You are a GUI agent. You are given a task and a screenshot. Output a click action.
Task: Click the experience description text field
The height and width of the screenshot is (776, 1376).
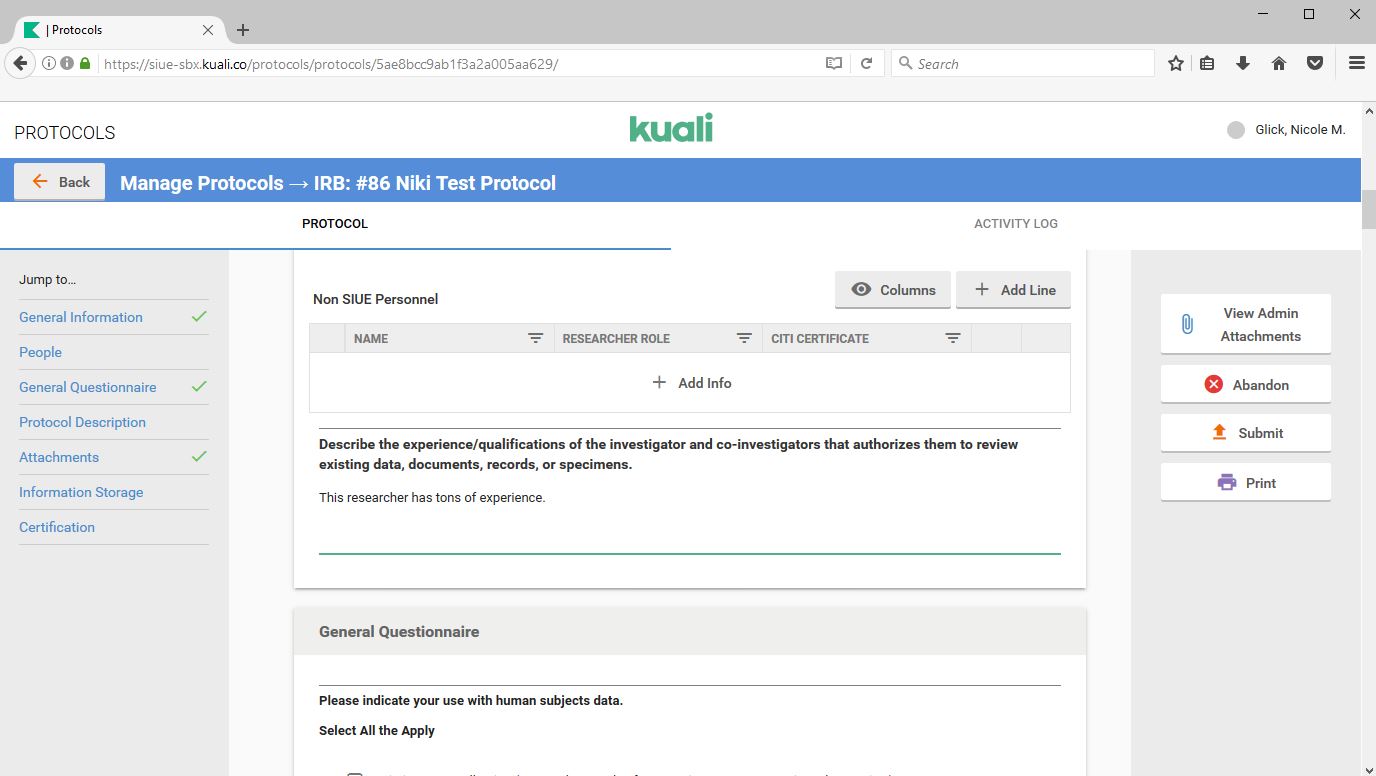(689, 520)
